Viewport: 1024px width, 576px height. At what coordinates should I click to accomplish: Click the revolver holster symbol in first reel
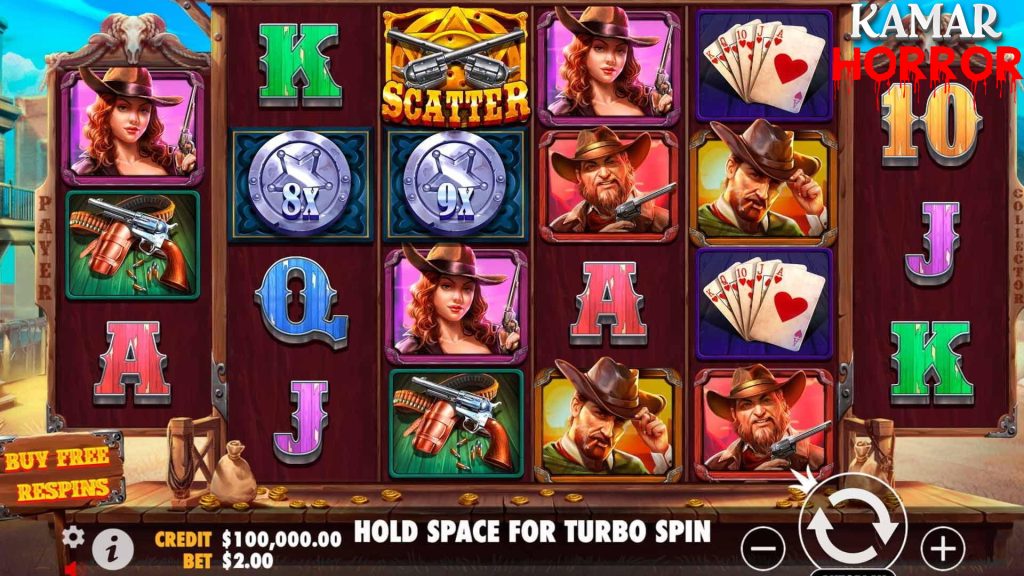coord(133,245)
